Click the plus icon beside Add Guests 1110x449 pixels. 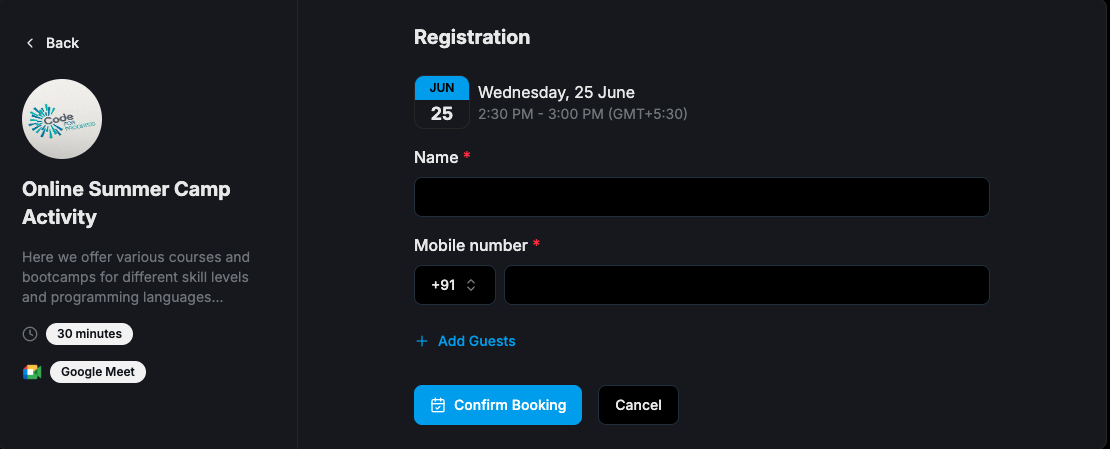tap(421, 341)
